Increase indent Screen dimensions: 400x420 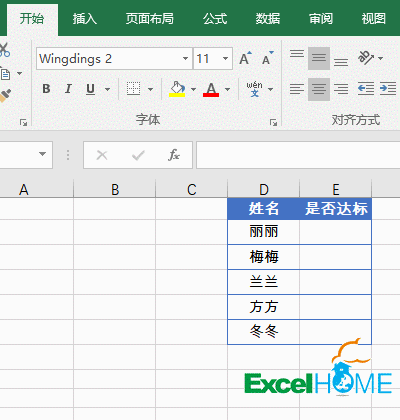pyautogui.click(x=388, y=89)
